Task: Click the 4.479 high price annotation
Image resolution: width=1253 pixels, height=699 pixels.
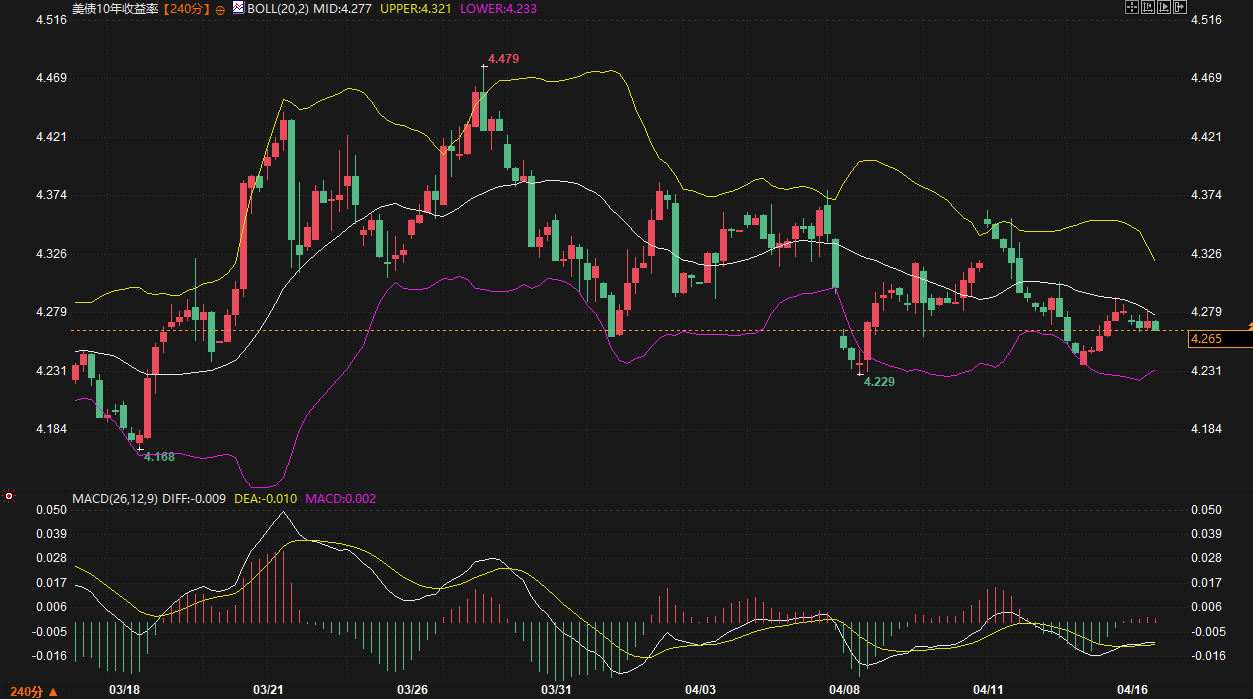Action: click(x=503, y=59)
